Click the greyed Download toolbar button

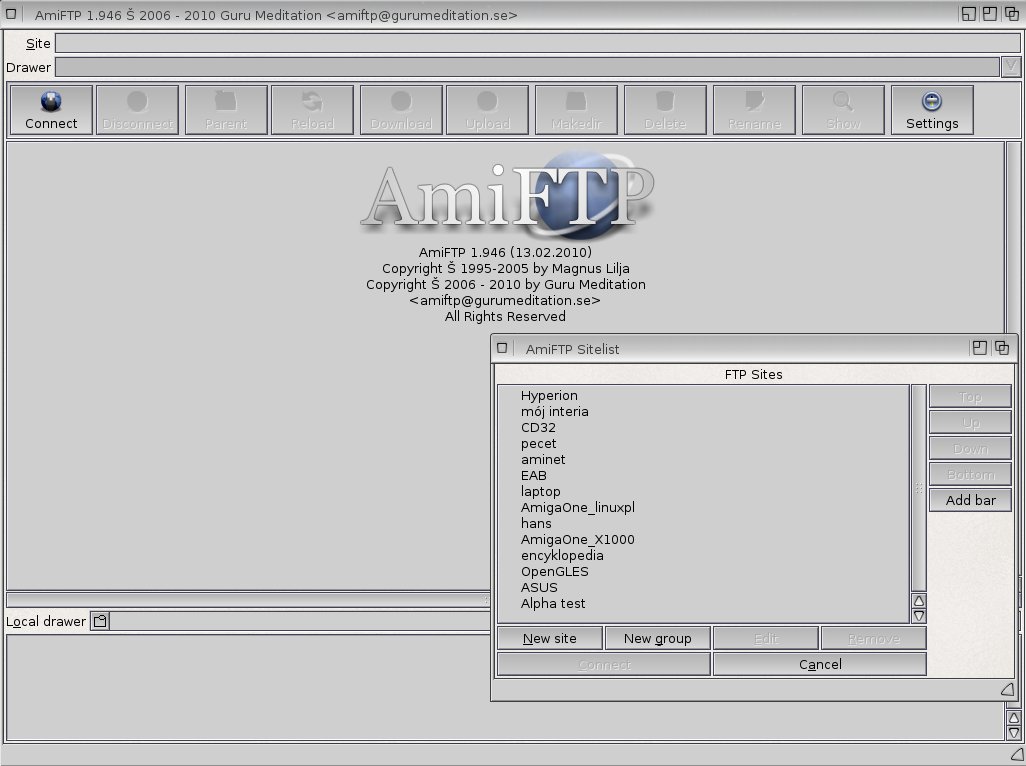[401, 110]
